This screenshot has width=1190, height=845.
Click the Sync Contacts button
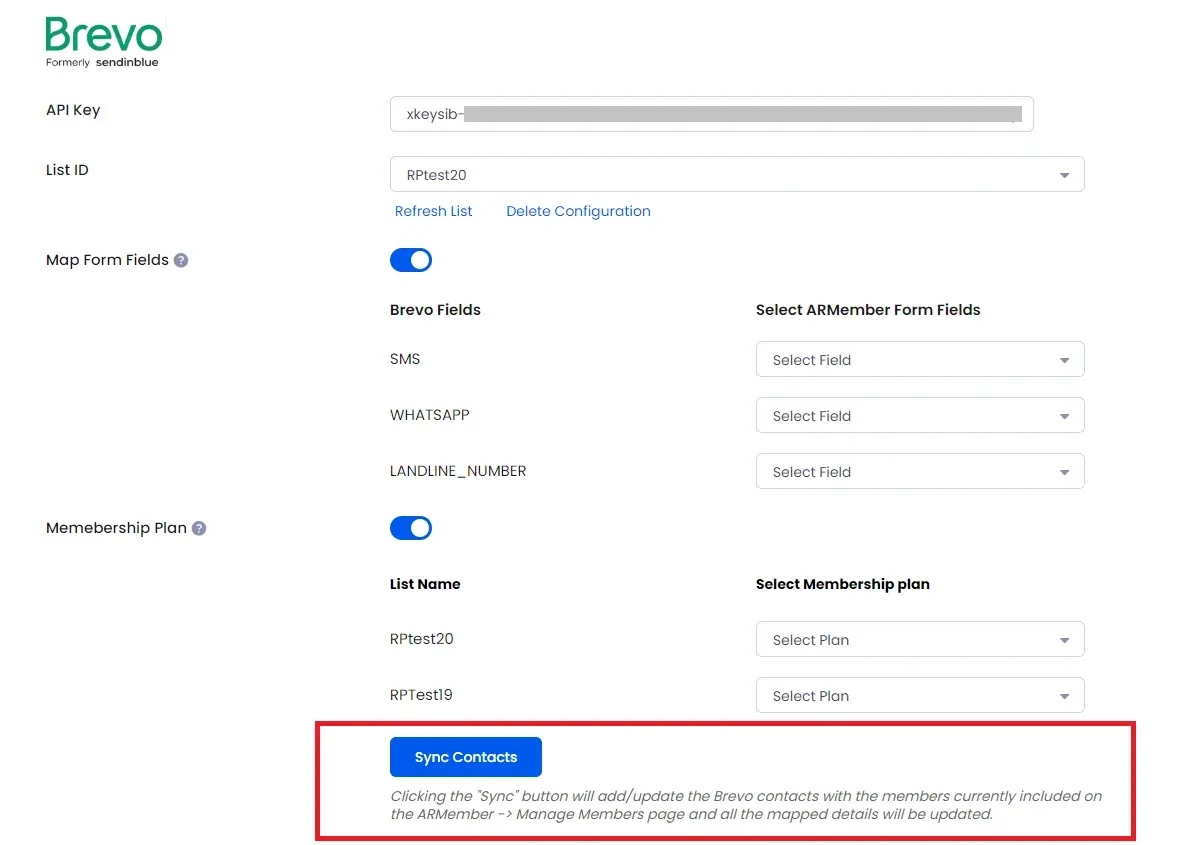point(466,757)
